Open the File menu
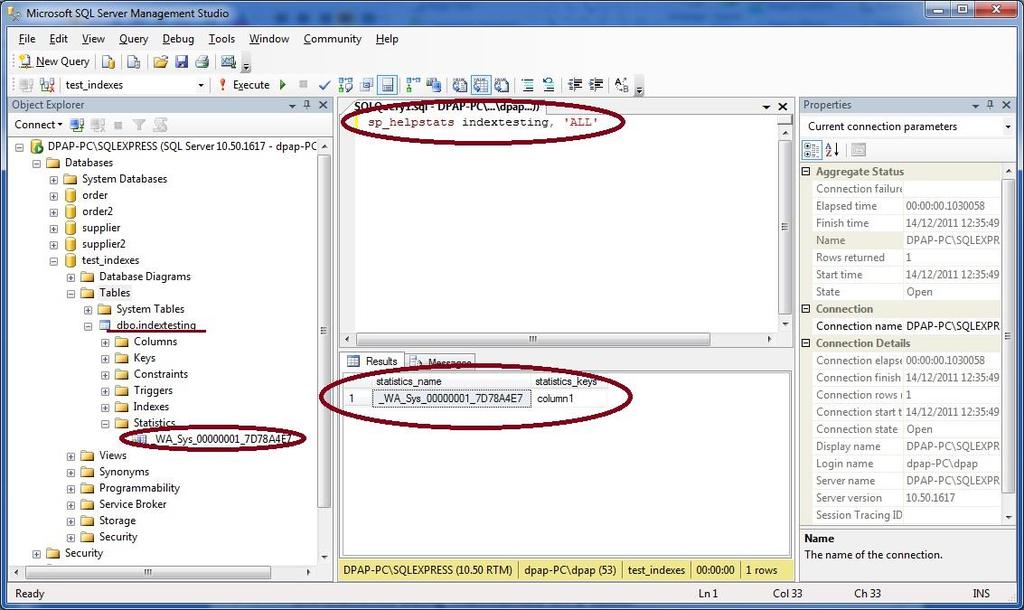Screen dimensions: 1024x610 pos(27,39)
